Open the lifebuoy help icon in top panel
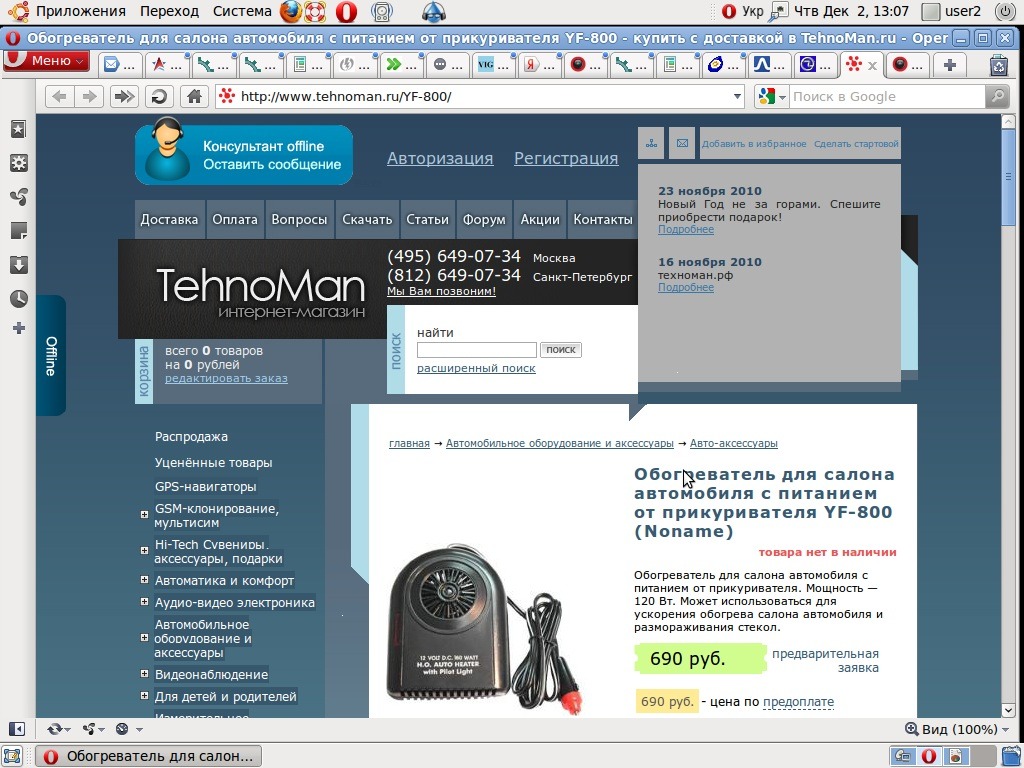The width and height of the screenshot is (1024, 768). pyautogui.click(x=316, y=11)
